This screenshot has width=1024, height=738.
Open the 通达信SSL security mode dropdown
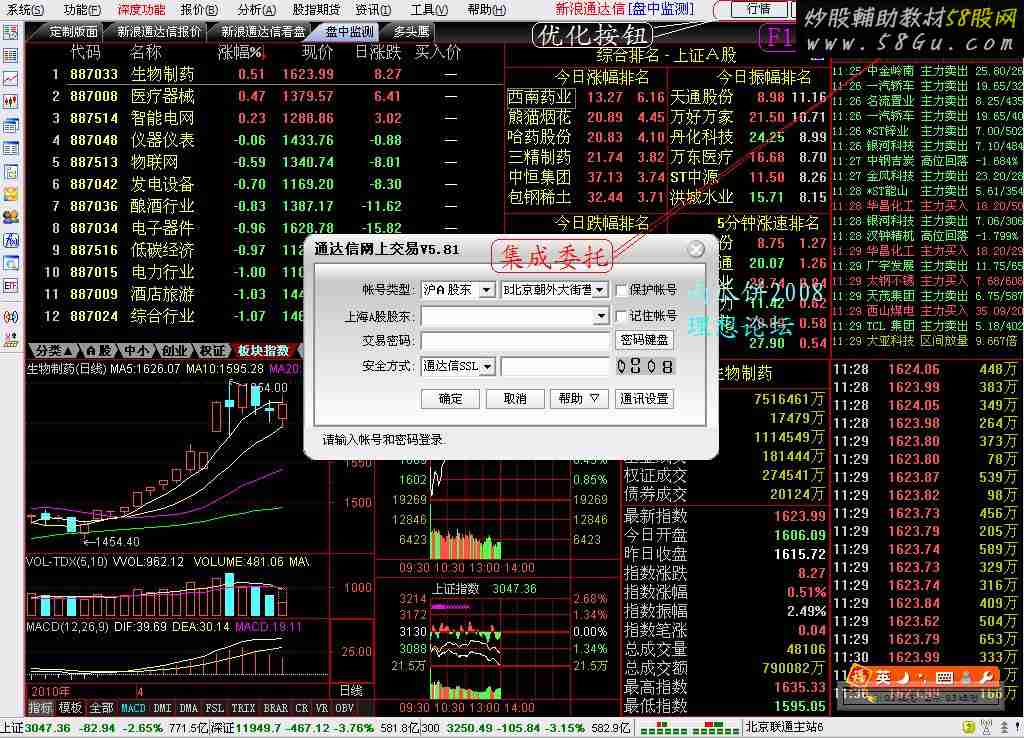point(487,366)
